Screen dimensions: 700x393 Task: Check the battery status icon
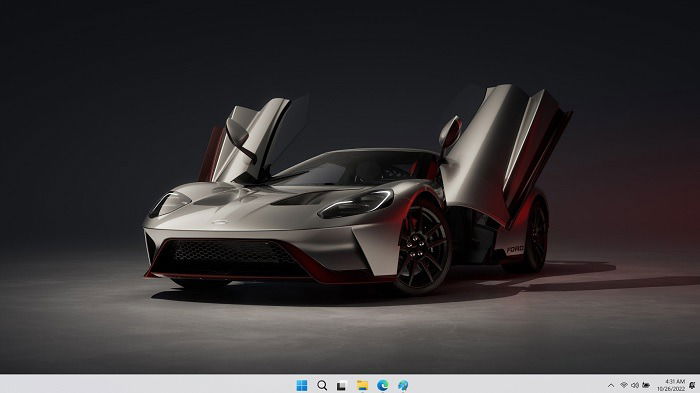click(646, 385)
